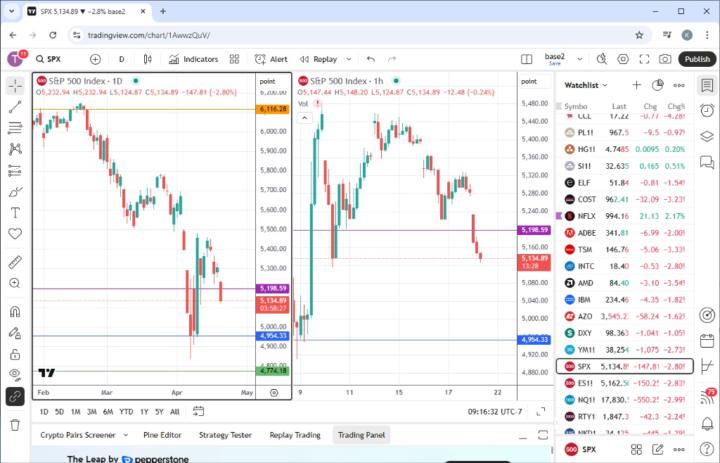Open the Indicators dialog
This screenshot has width=720, height=463.
[x=193, y=59]
